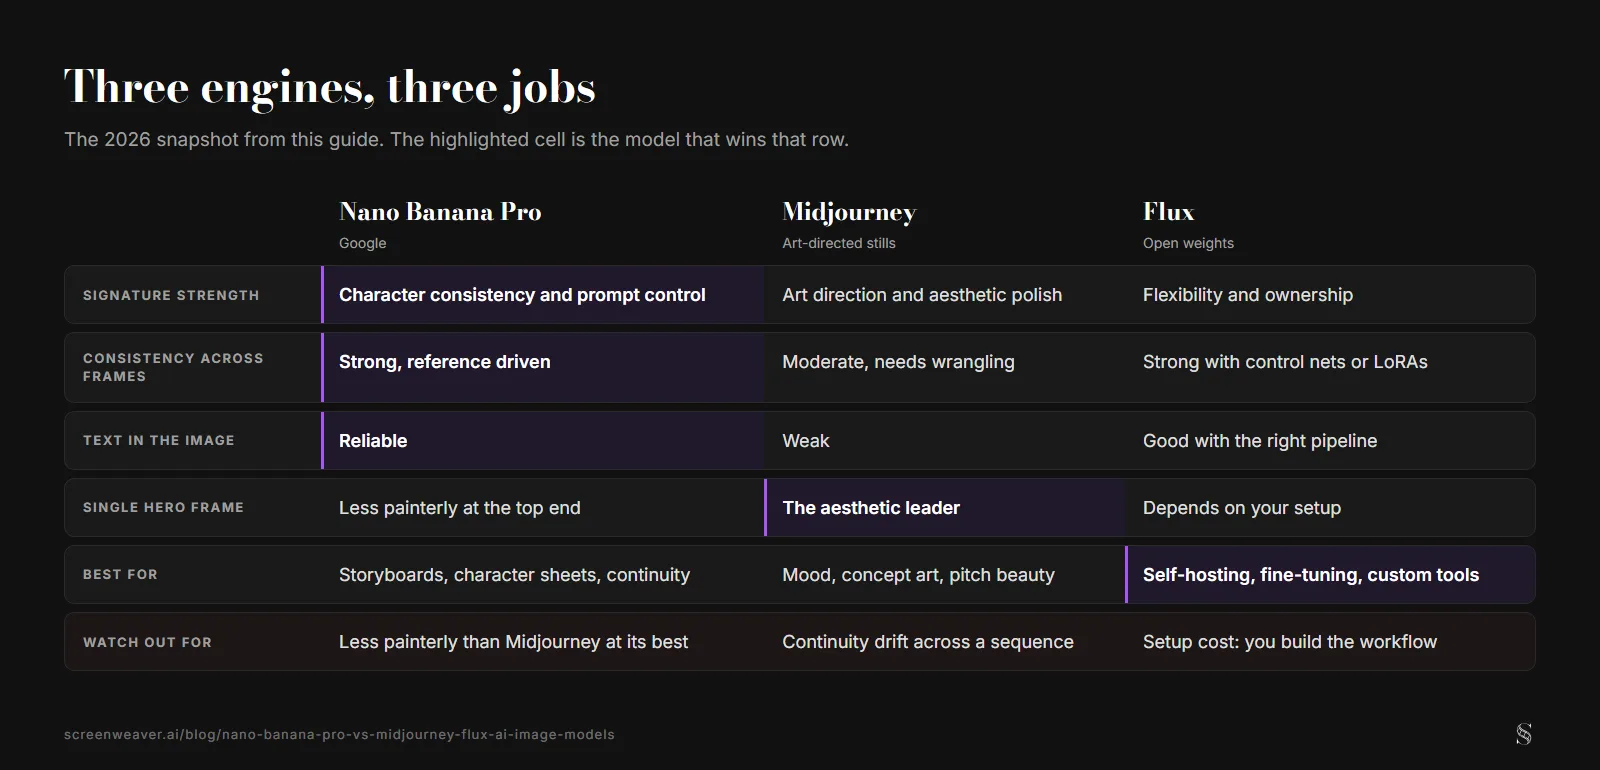1600x770 pixels.
Task: Select "Art direction and aesthetic polish" cell
Action: [x=945, y=295]
